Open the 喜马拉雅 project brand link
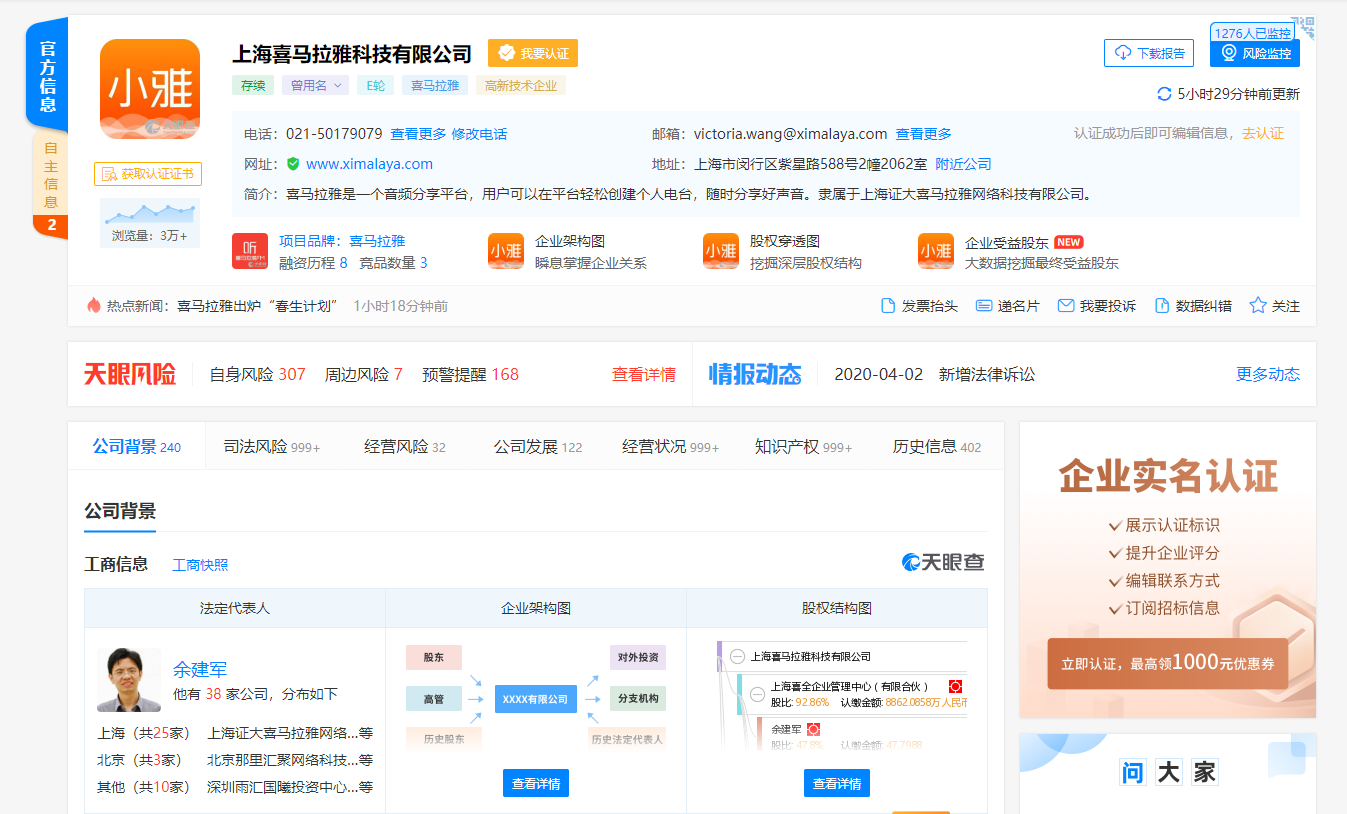Screen dimensions: 1347x814 377,241
